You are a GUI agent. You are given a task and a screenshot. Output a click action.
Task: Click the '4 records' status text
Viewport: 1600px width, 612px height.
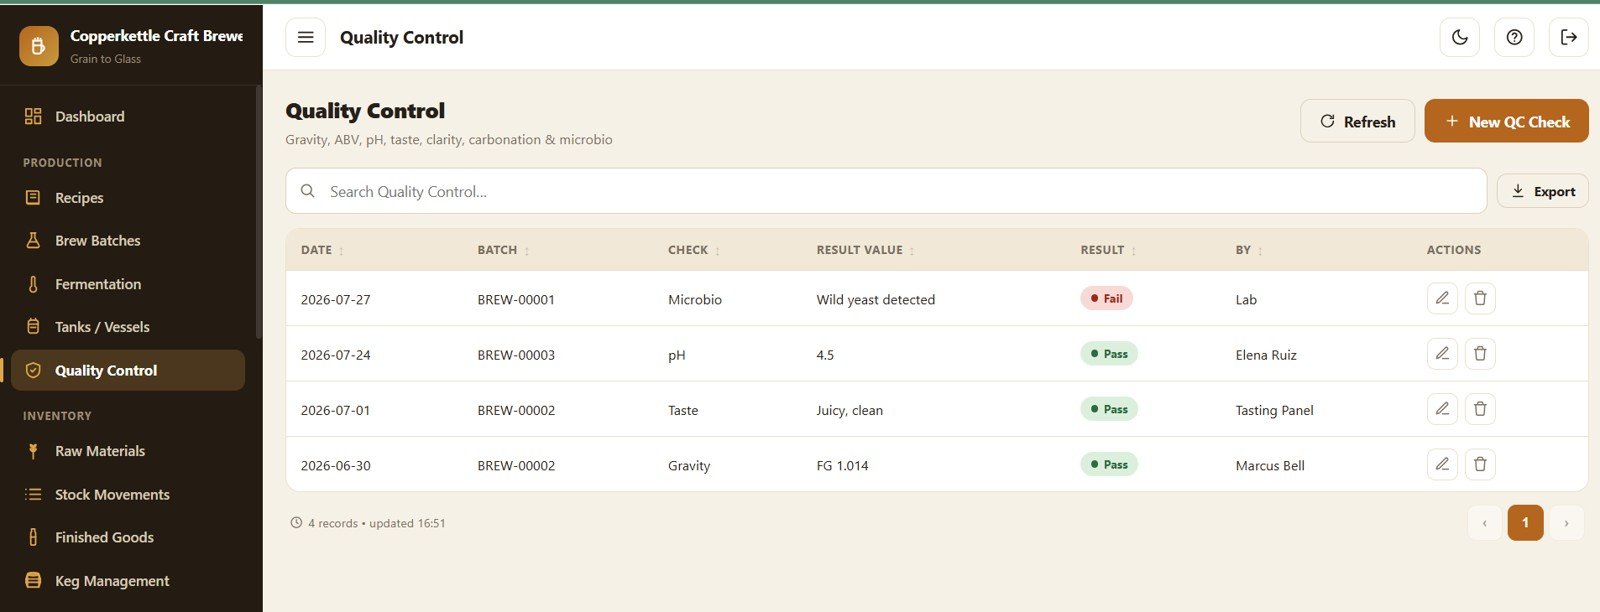click(333, 523)
